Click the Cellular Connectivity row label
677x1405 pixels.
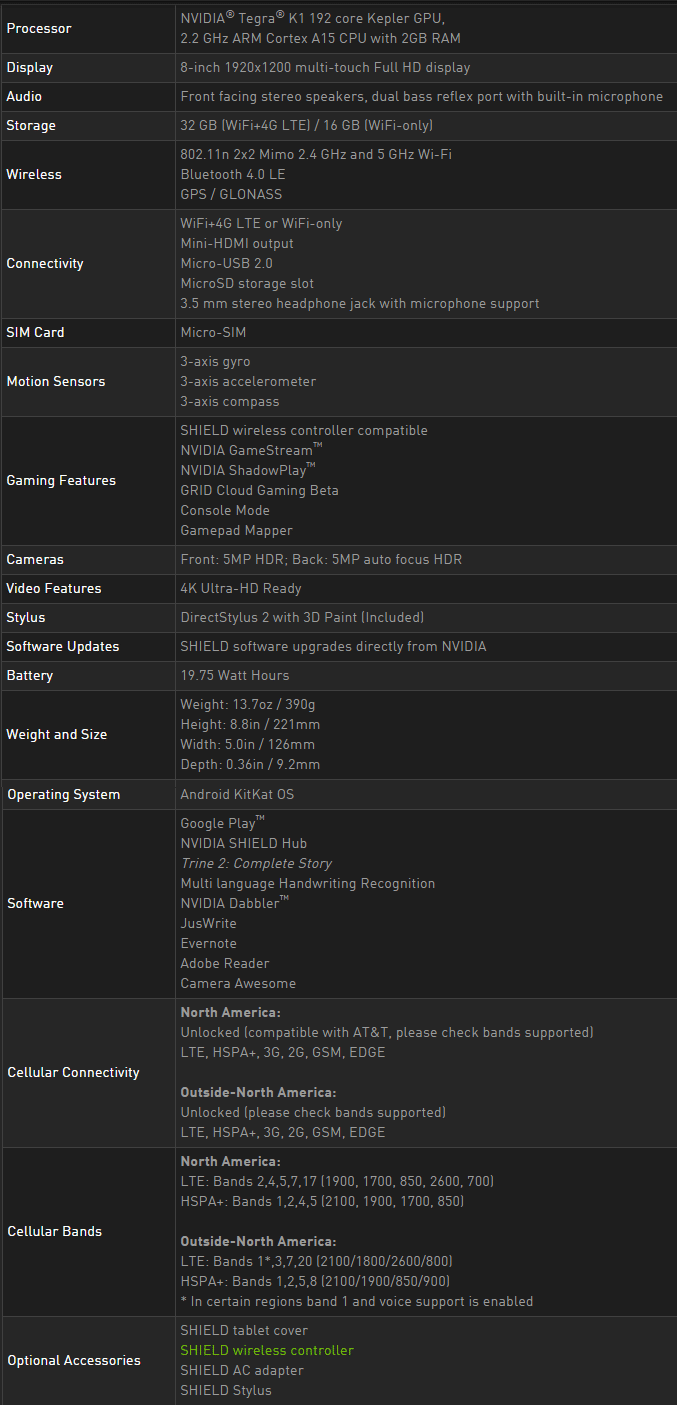(x=74, y=1072)
